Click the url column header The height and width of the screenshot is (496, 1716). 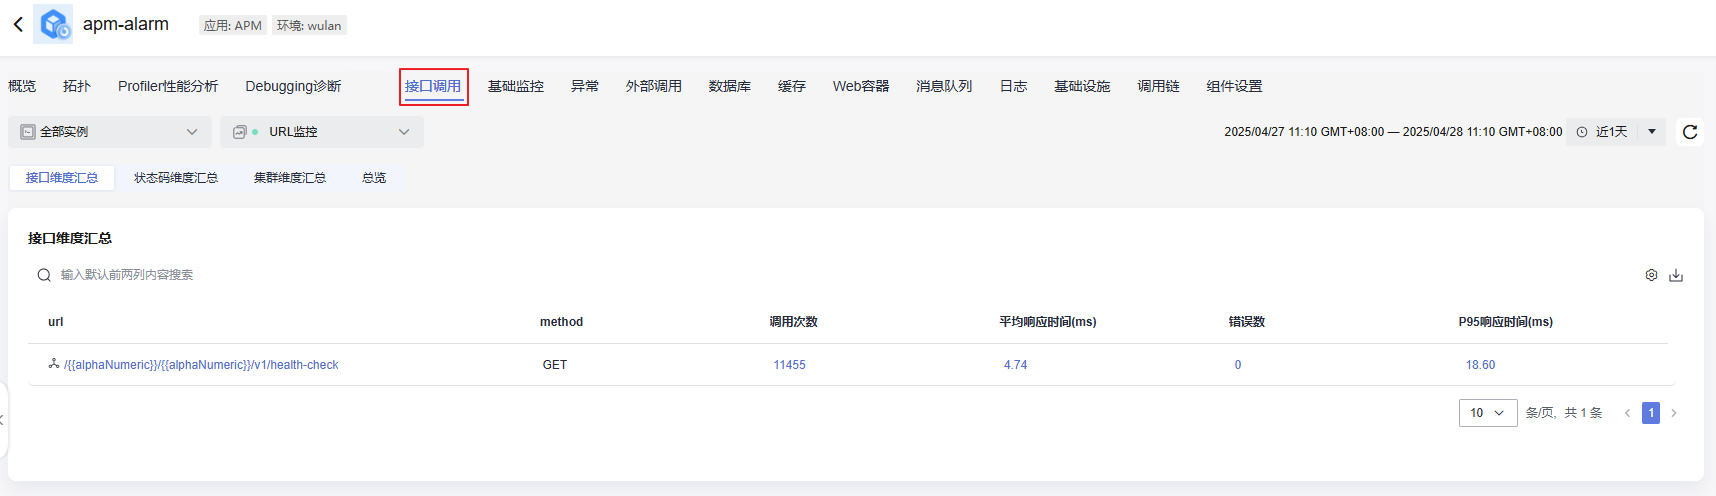pos(56,322)
